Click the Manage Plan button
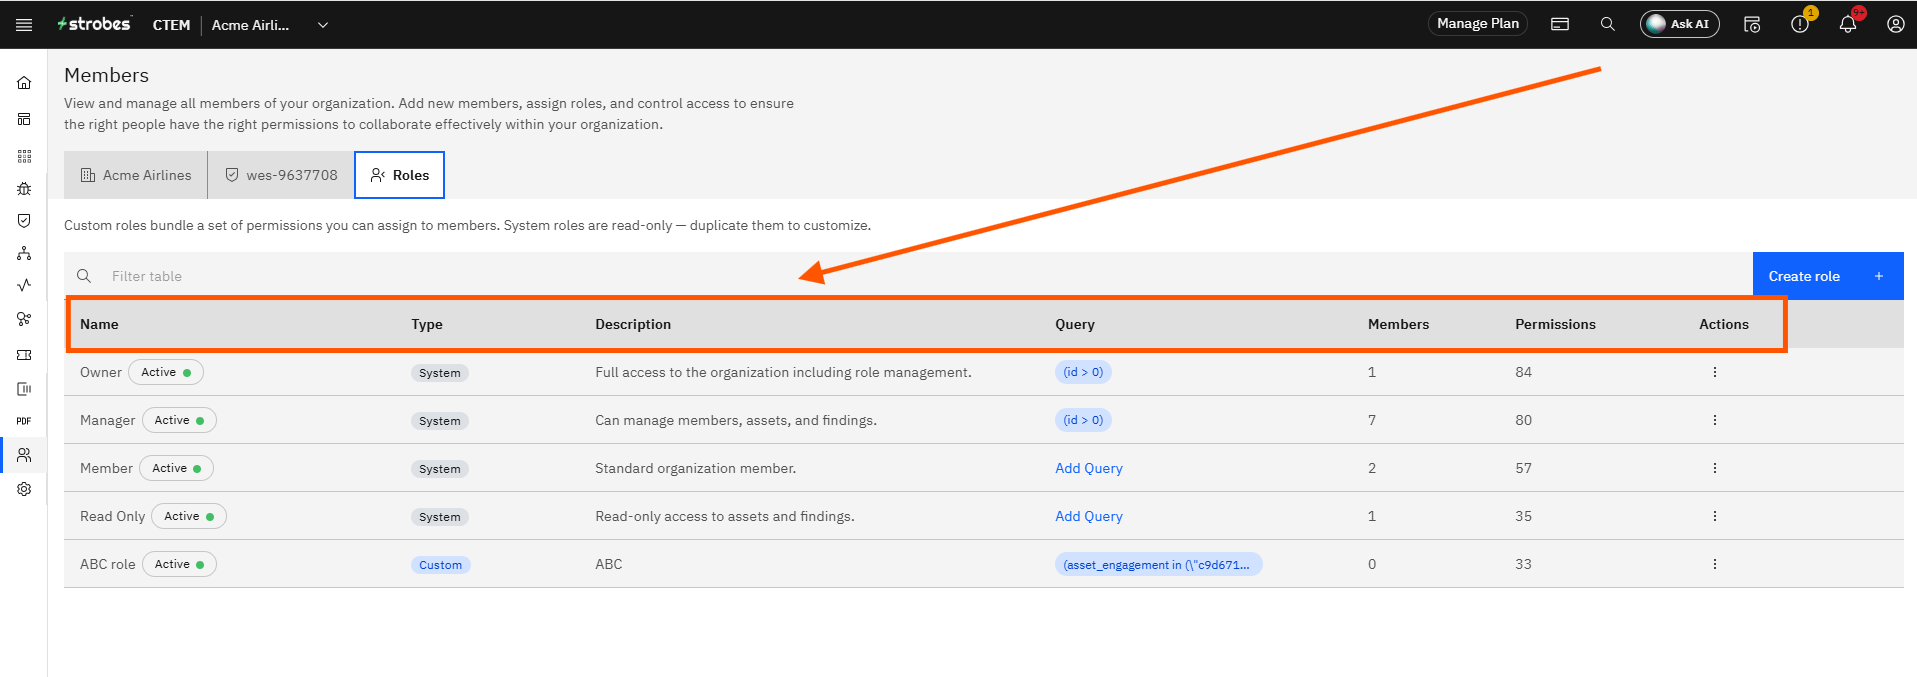 tap(1477, 24)
